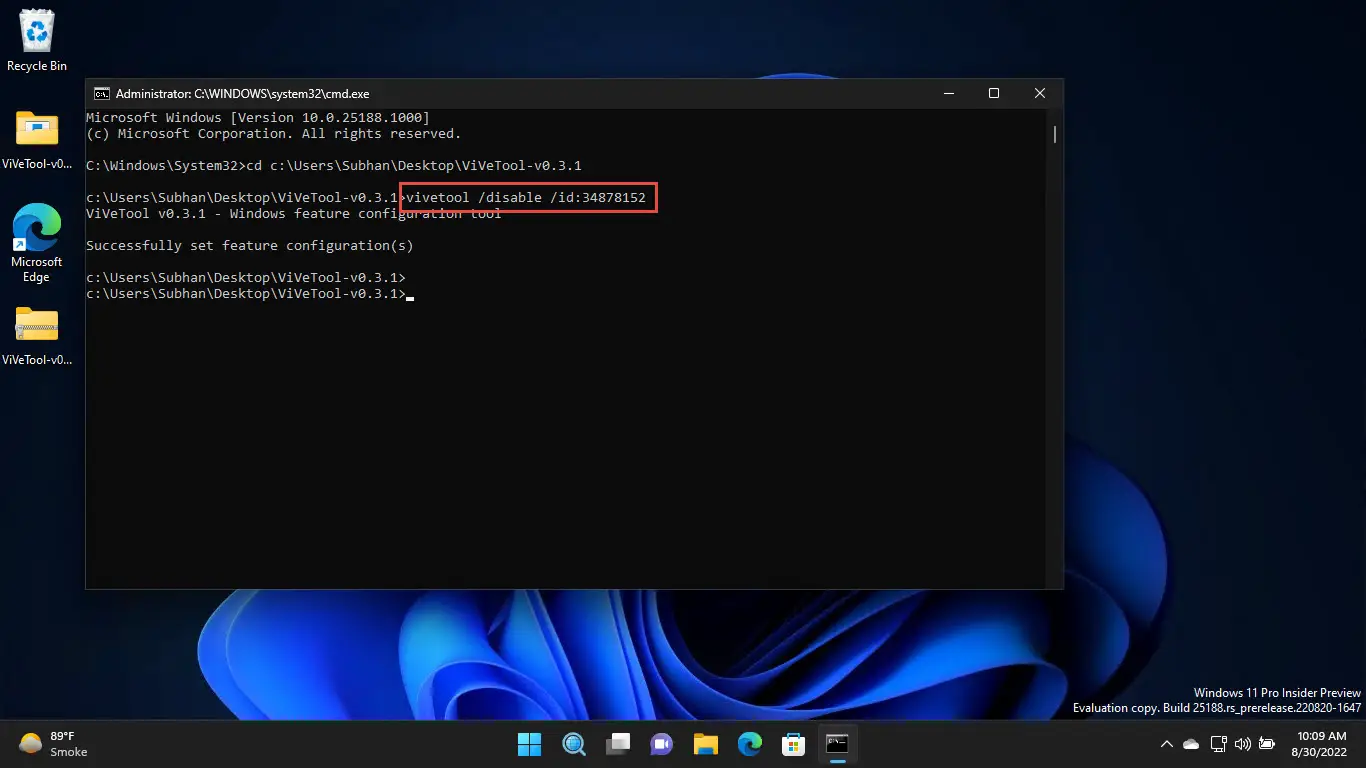Open the Chat app on taskbar
Screen dimensions: 1366x768
pyautogui.click(x=661, y=744)
